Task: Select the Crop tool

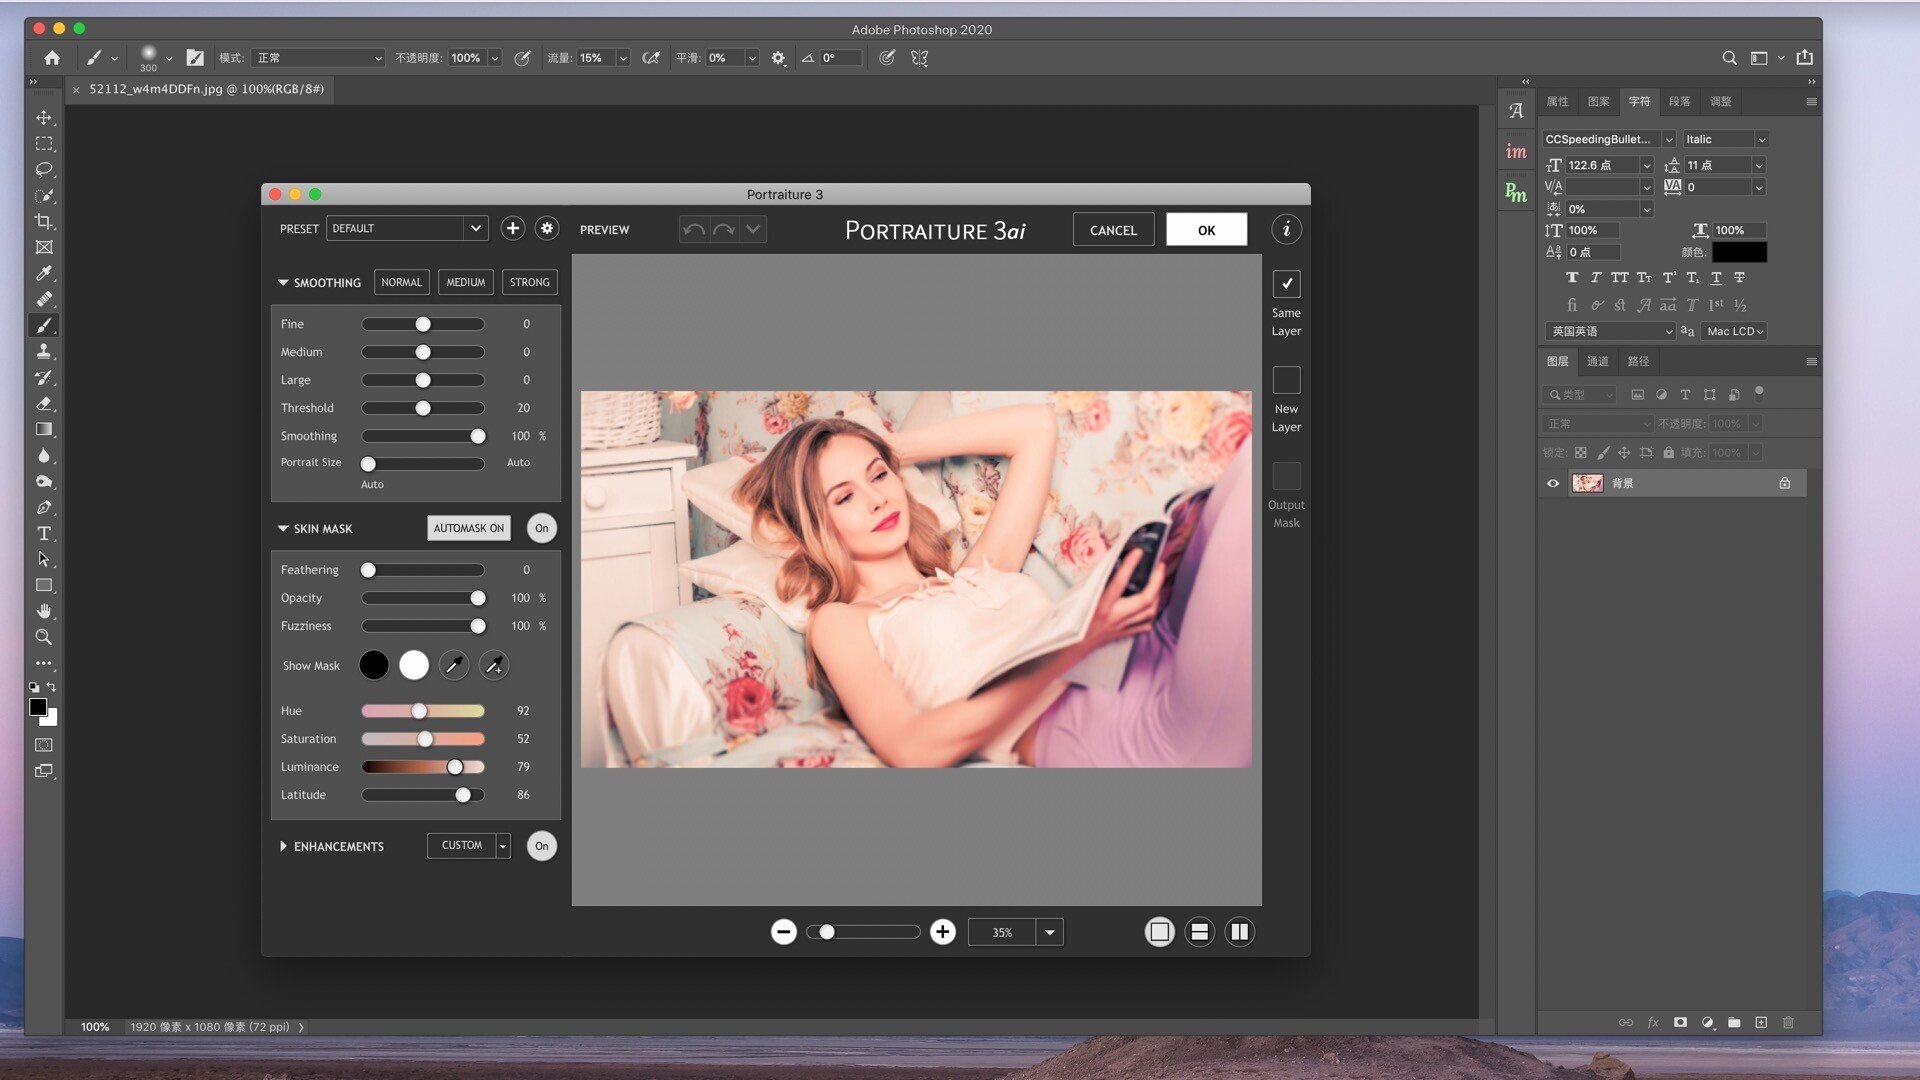Action: click(x=44, y=222)
